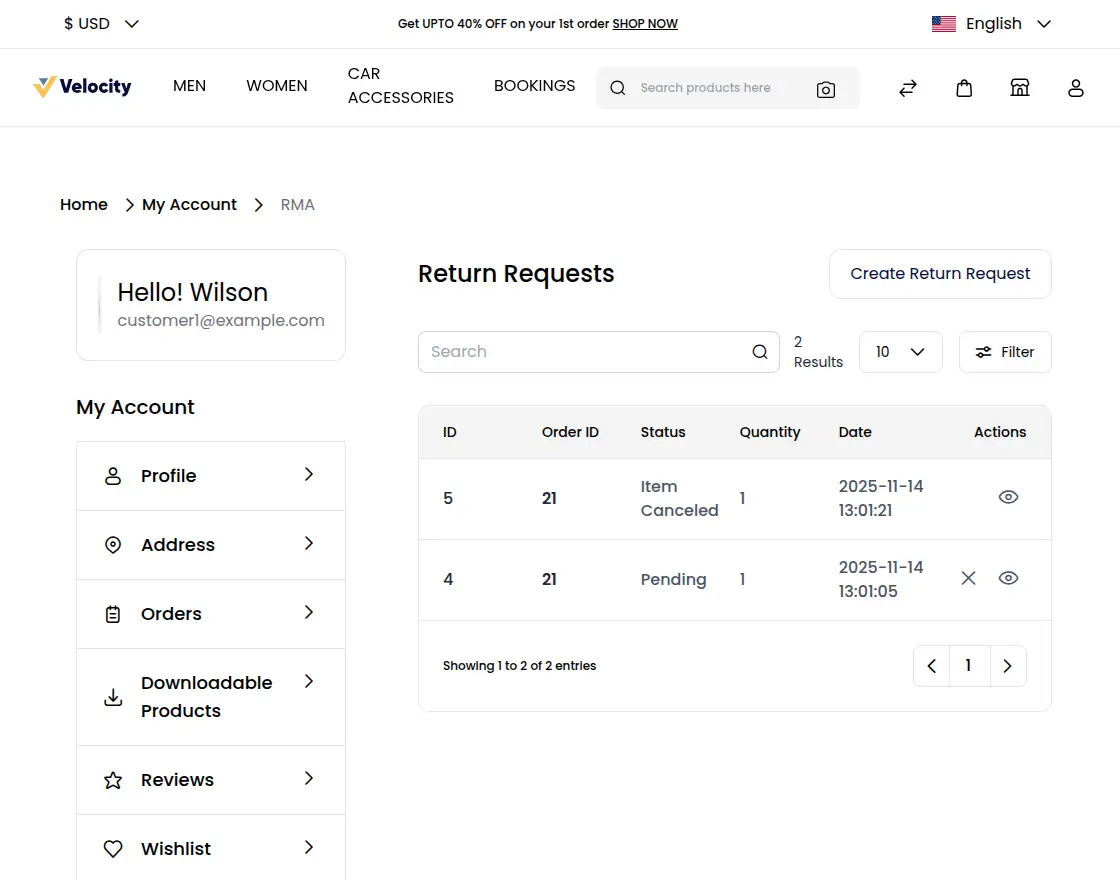The height and width of the screenshot is (880, 1120).
Task: Click the magnifier icon in Return Requests search
Action: click(760, 352)
